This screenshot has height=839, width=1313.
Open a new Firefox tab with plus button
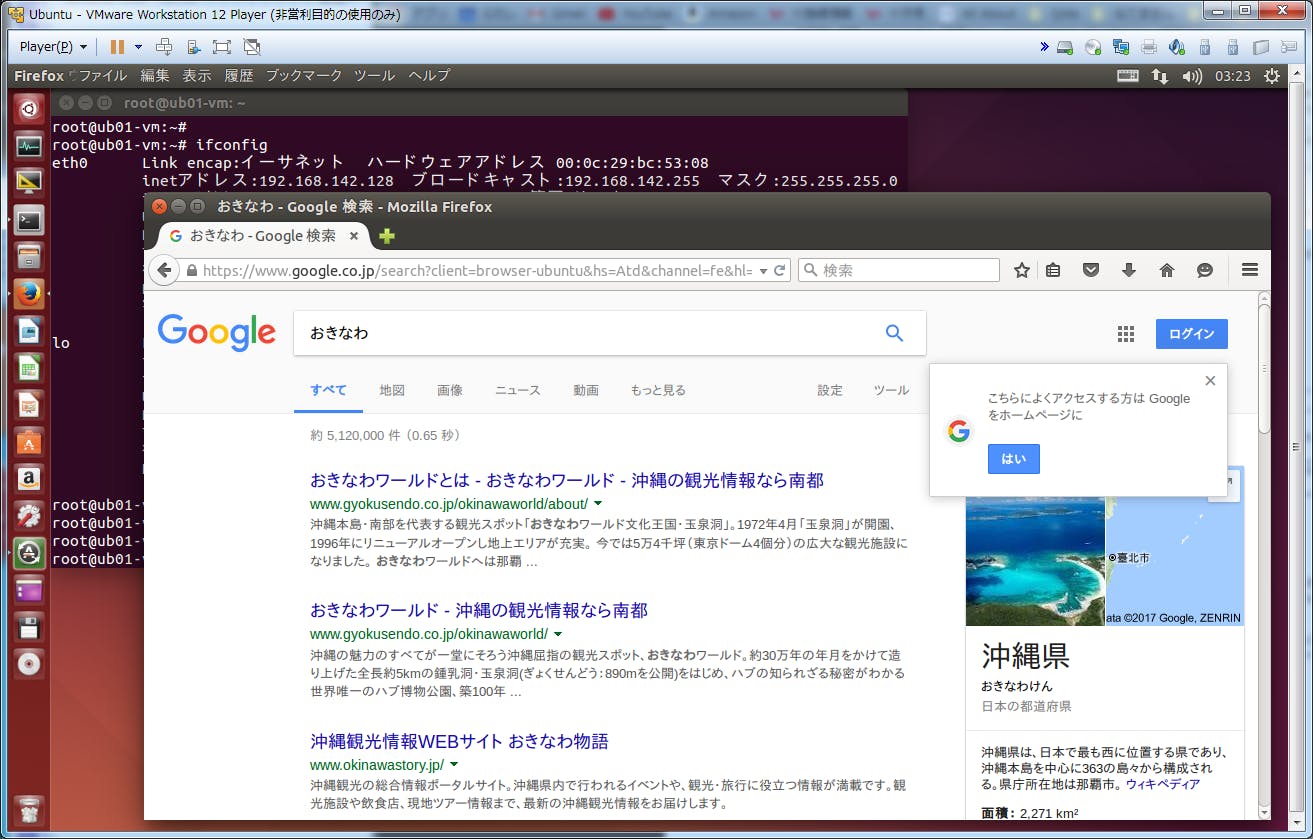click(387, 236)
